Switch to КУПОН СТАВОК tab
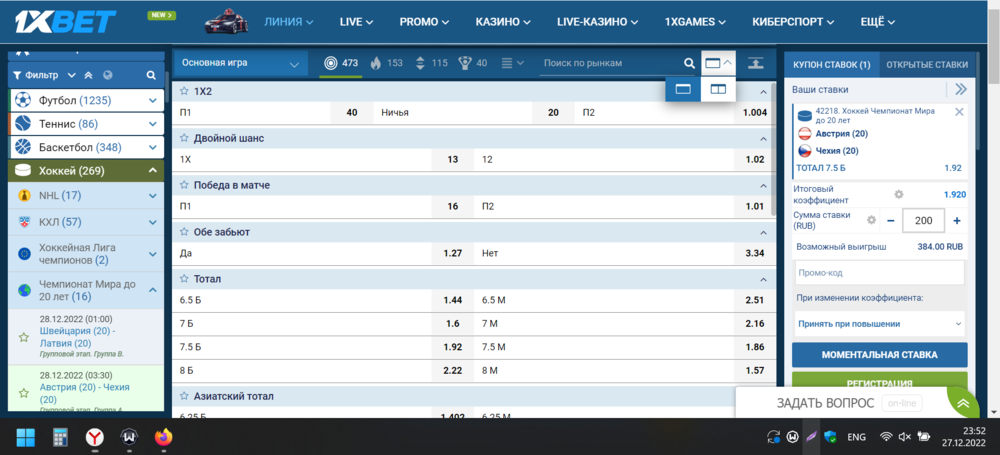Screen dimensions: 1000x455 point(831,64)
